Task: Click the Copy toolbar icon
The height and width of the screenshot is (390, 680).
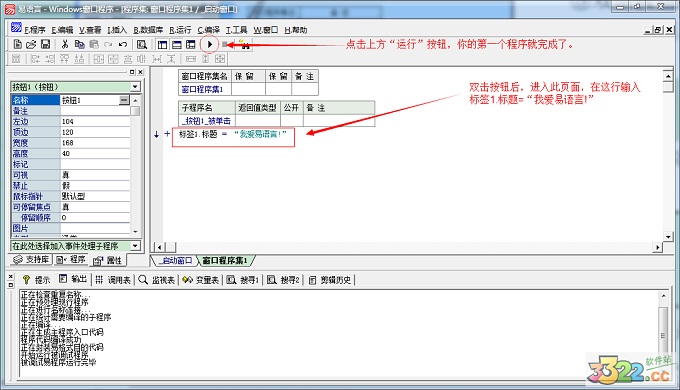Action: click(x=79, y=44)
